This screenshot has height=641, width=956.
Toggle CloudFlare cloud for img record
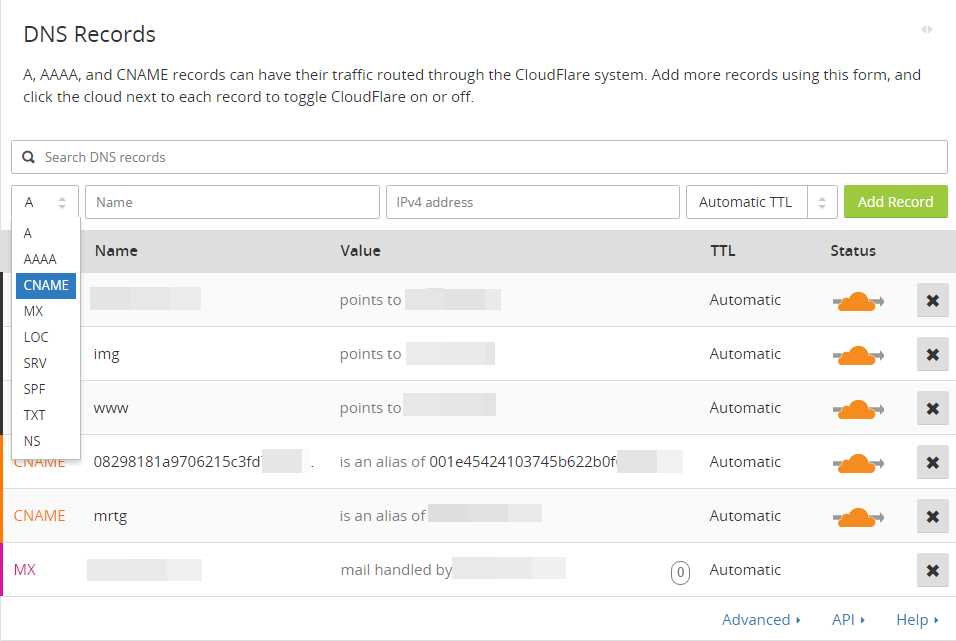857,355
